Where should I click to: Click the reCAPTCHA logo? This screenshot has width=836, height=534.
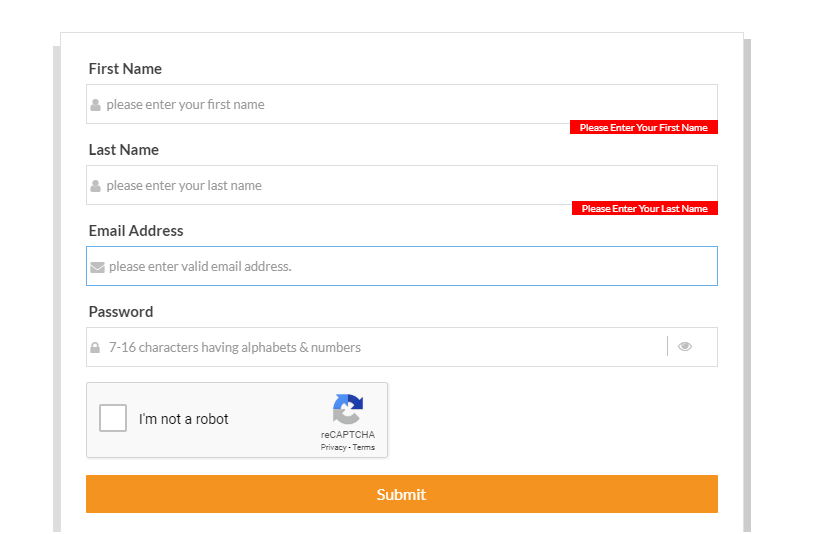pos(348,409)
